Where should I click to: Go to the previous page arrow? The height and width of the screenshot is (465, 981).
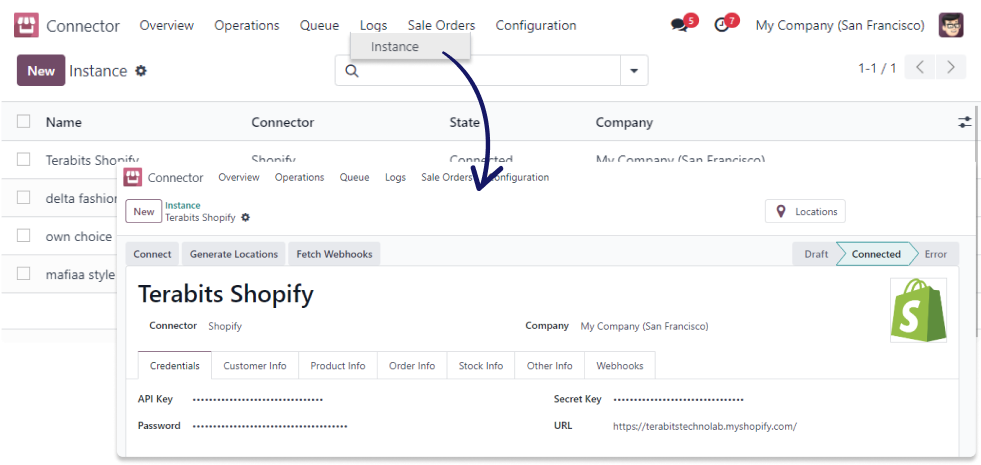coord(920,68)
